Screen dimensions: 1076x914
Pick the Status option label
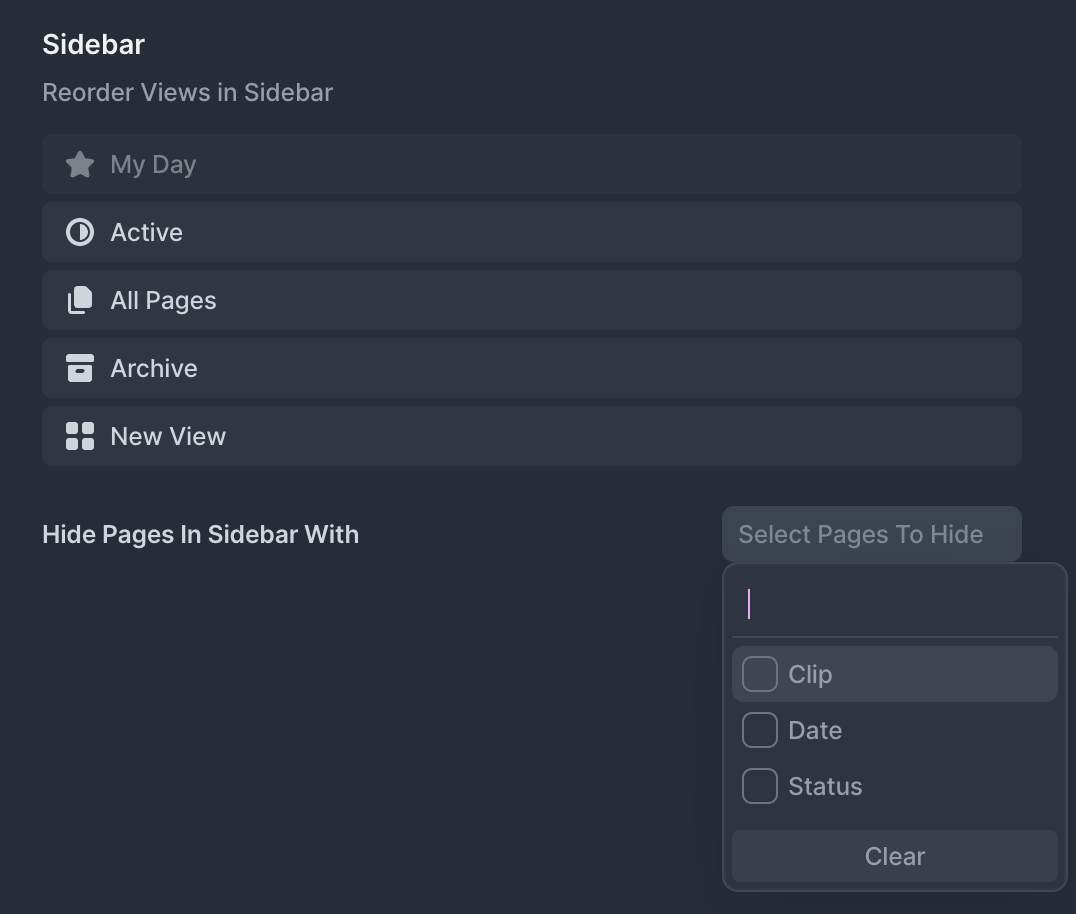click(x=825, y=786)
